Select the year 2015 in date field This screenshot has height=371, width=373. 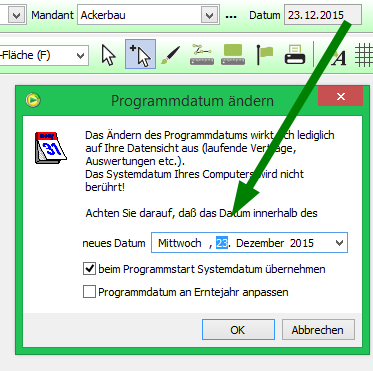pos(302,243)
